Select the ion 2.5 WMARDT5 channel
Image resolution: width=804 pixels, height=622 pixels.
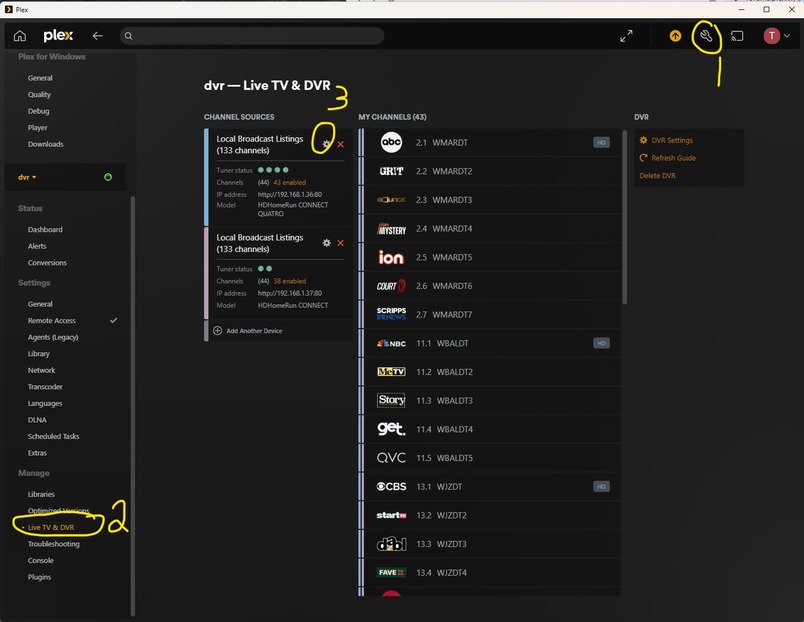(489, 257)
